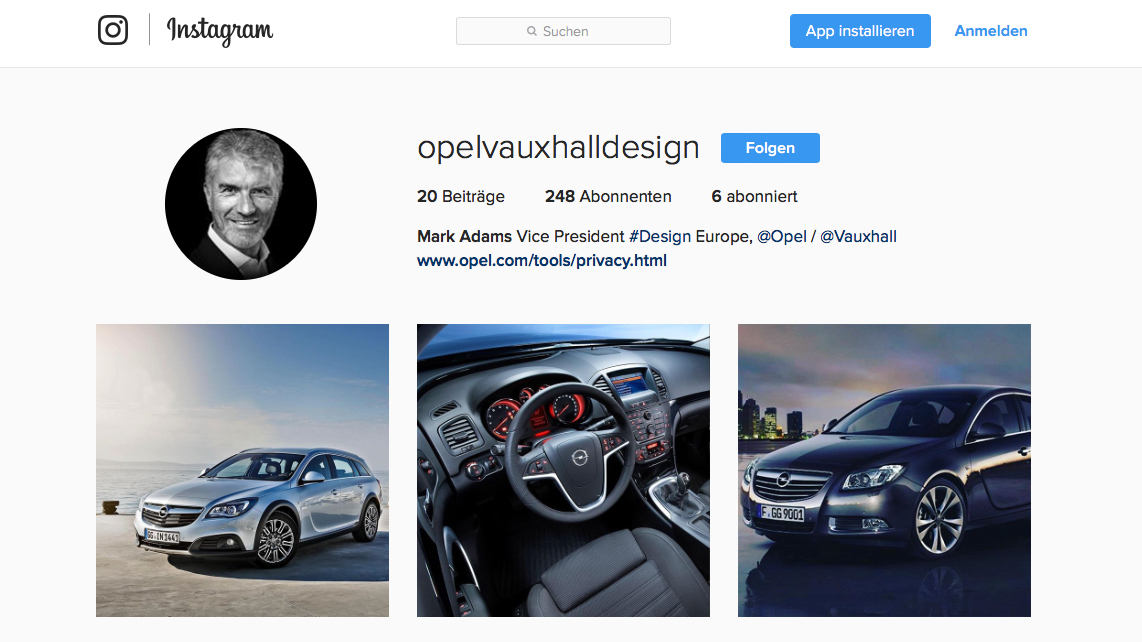The height and width of the screenshot is (642, 1142).
Task: Open the 248 Abonnenten followers list
Action: (608, 197)
